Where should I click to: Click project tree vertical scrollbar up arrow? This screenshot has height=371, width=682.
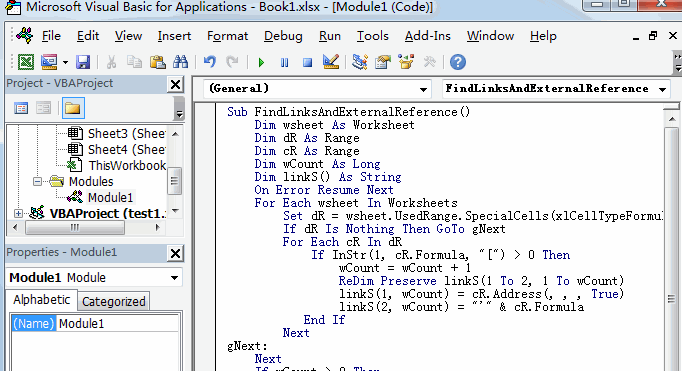[175, 134]
